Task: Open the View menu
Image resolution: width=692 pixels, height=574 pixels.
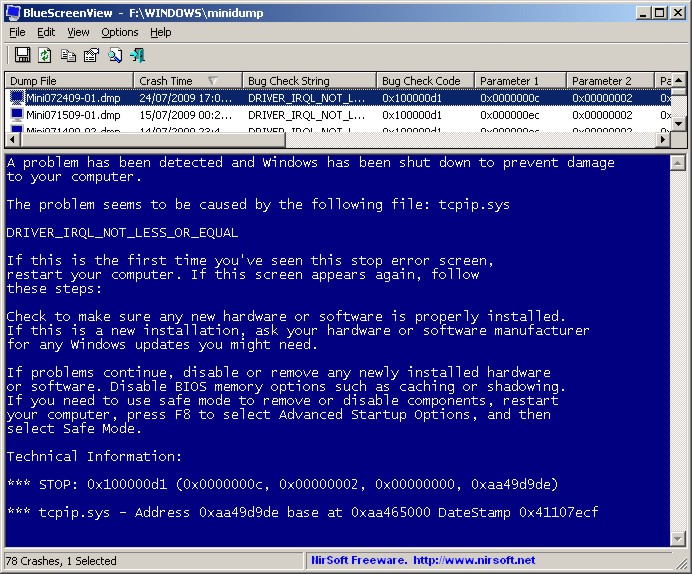Action: (x=78, y=32)
